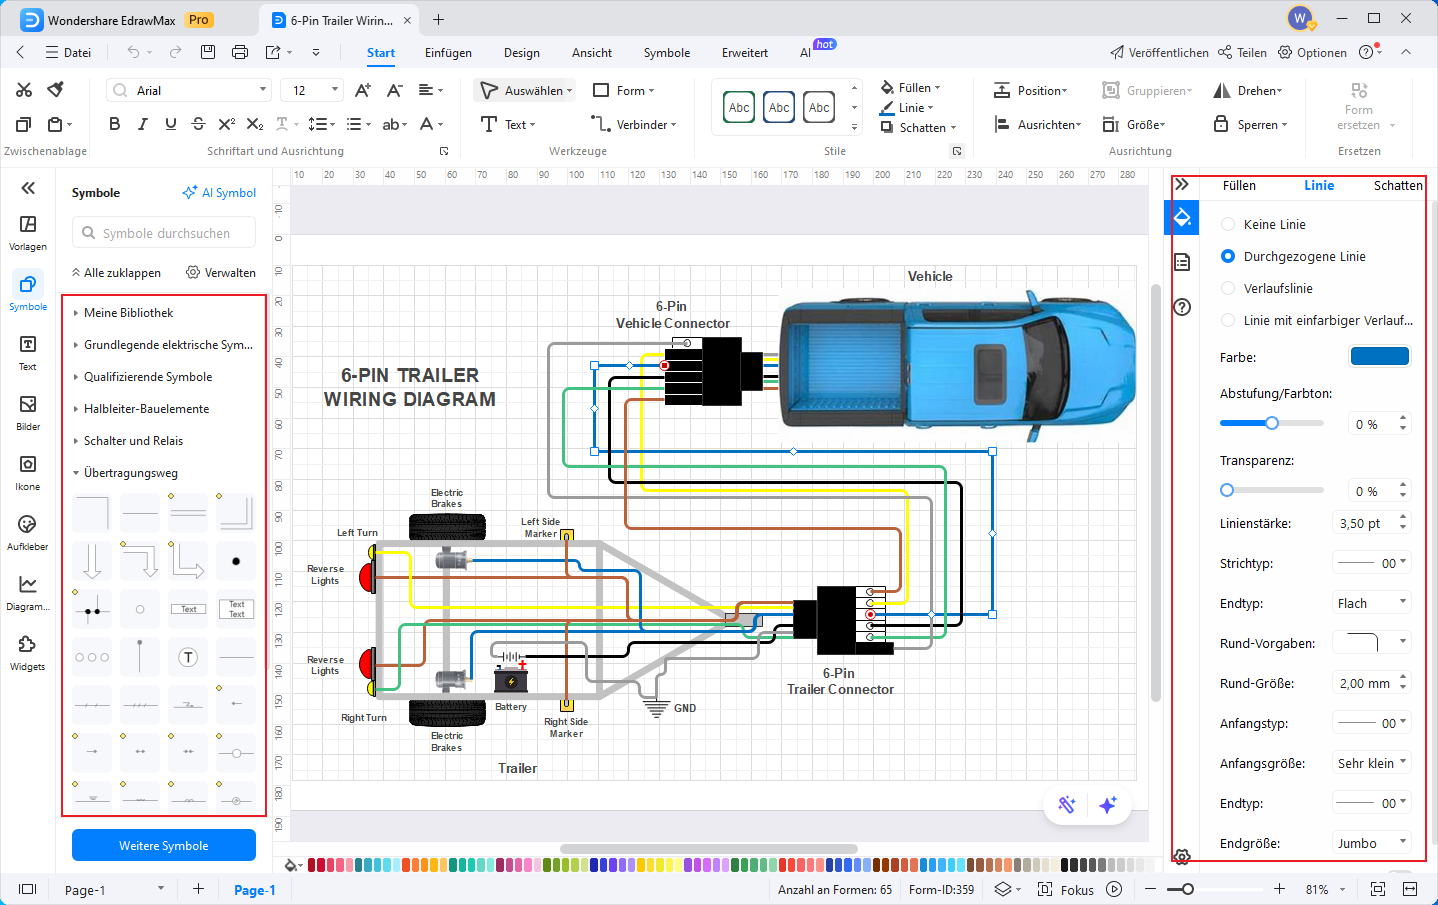Toggle Fokus mode in status bar
The width and height of the screenshot is (1438, 905).
(x=1066, y=889)
